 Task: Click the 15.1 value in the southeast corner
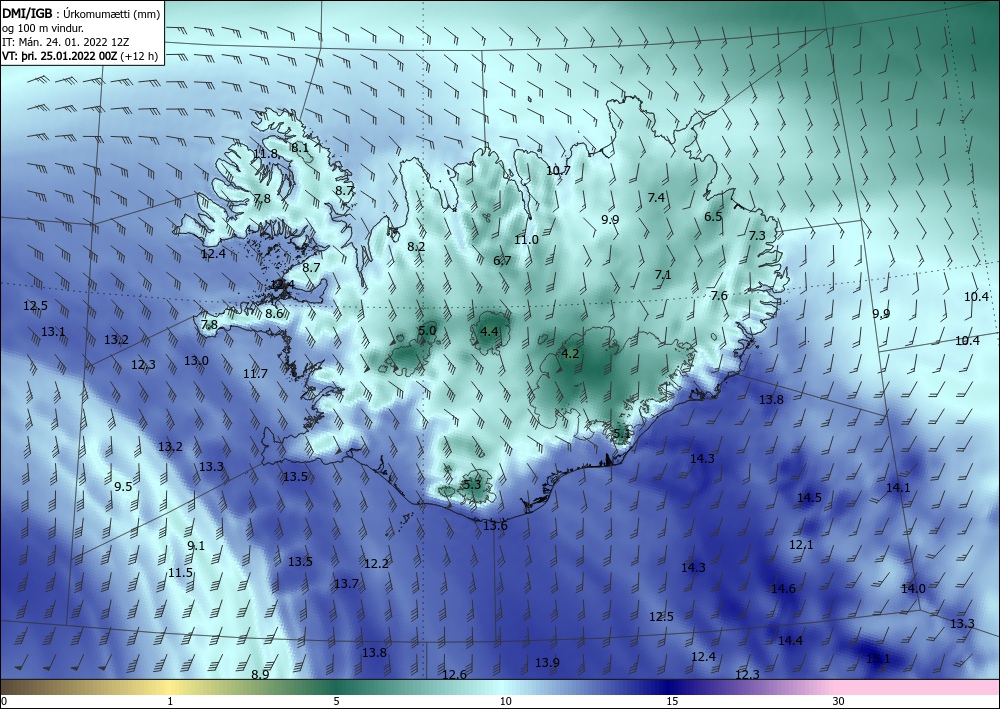pos(878,659)
